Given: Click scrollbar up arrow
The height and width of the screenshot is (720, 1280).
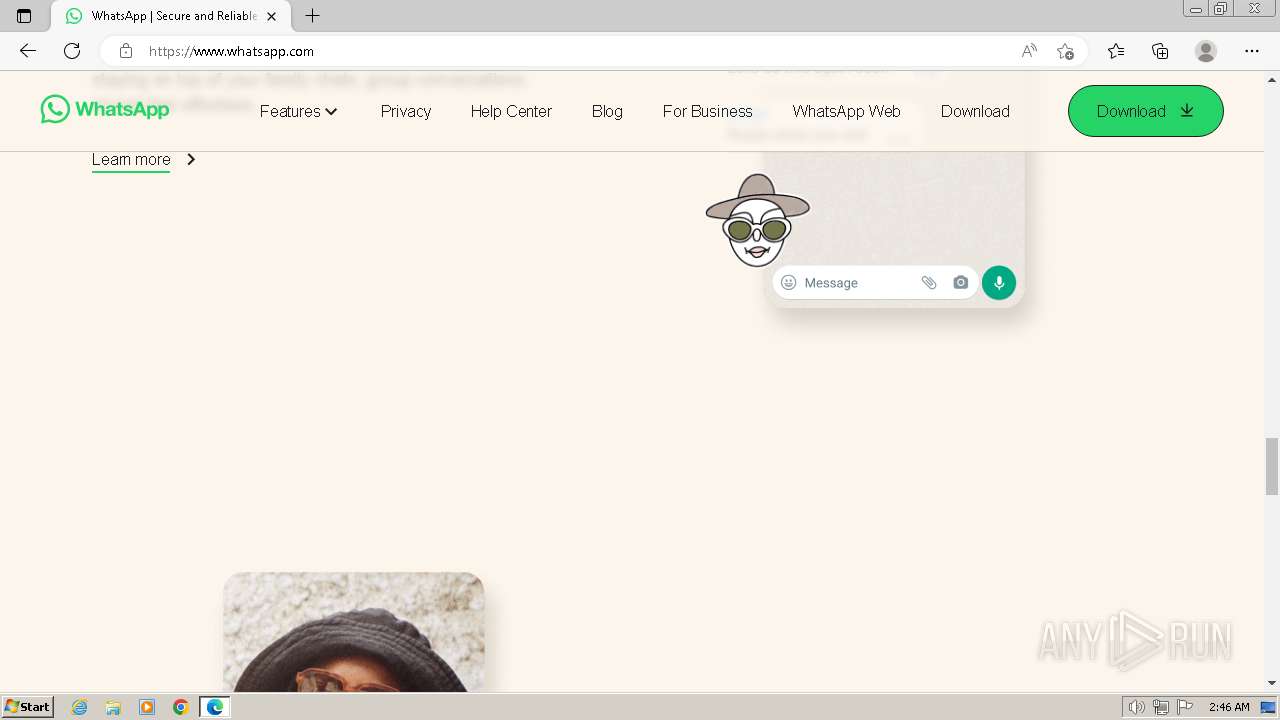Looking at the screenshot, I should pyautogui.click(x=1272, y=79).
